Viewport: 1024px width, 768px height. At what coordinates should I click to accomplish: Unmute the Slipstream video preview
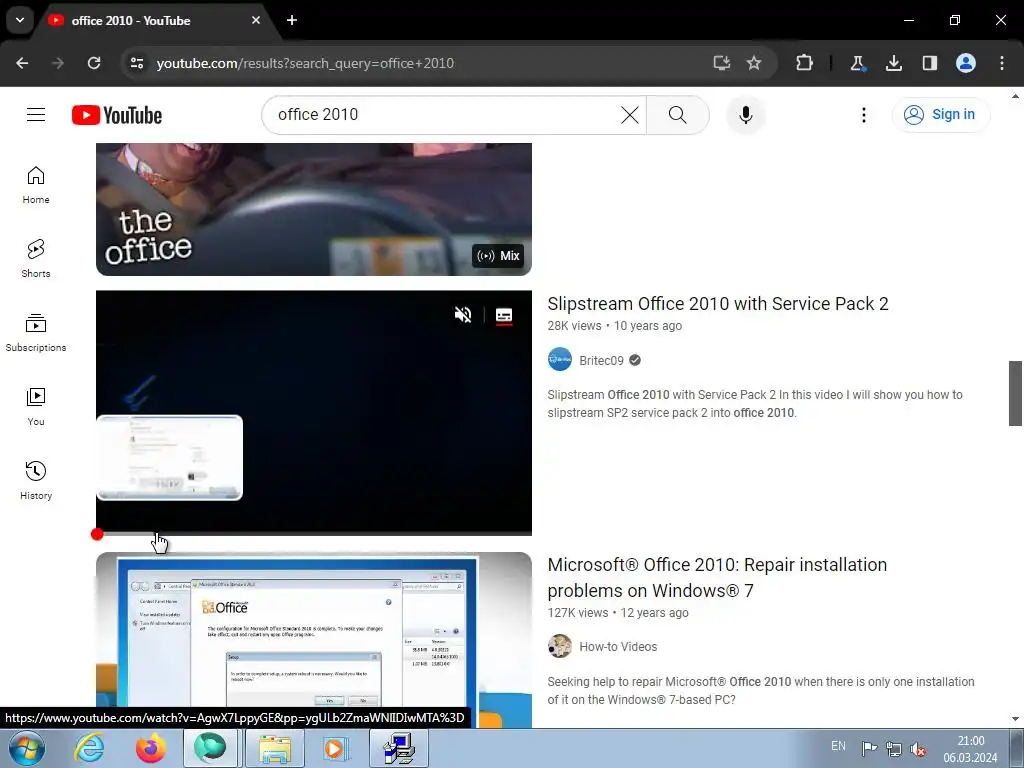click(x=463, y=315)
